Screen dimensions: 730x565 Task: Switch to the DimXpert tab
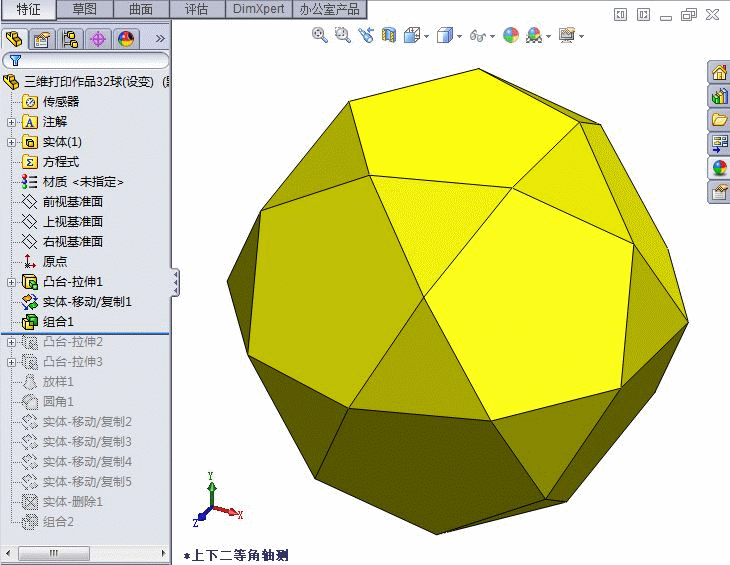pyautogui.click(x=258, y=9)
